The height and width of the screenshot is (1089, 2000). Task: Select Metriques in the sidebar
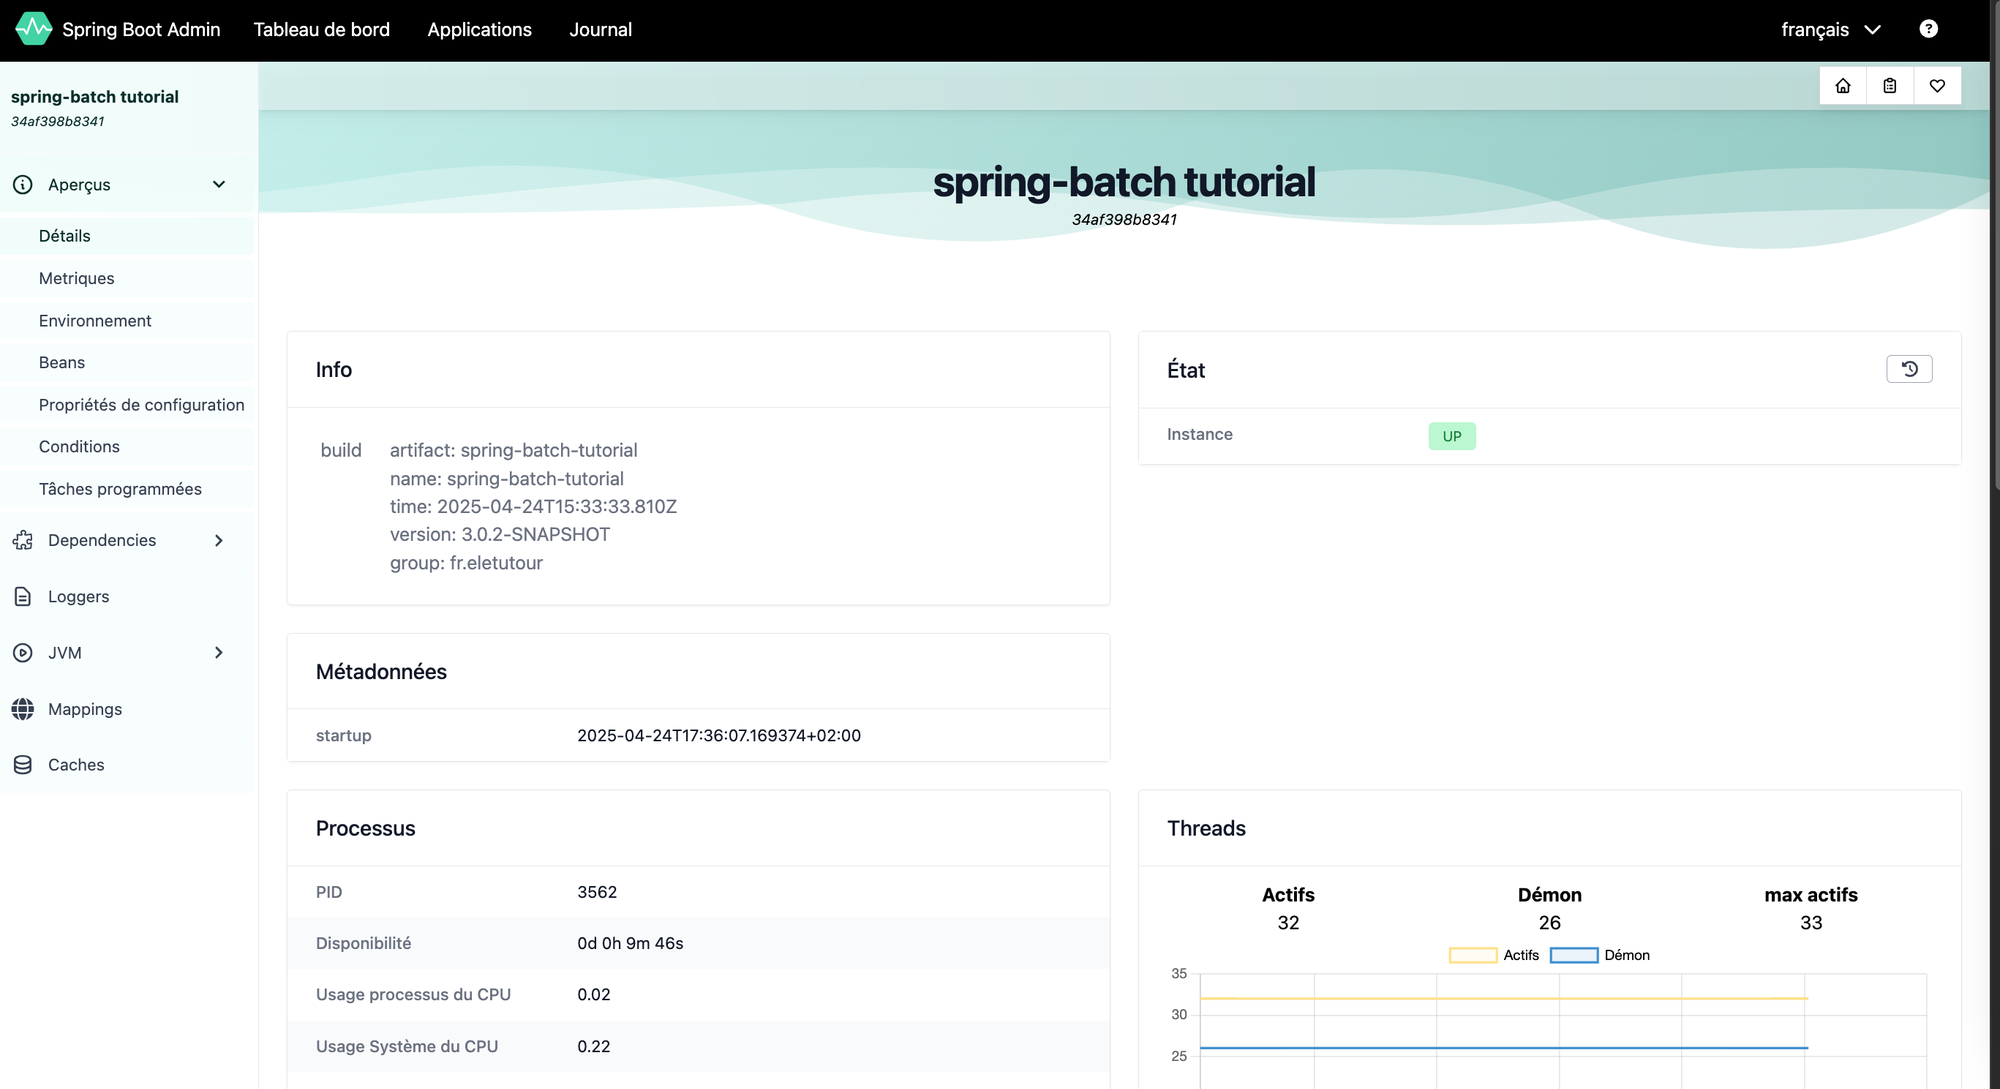[76, 278]
